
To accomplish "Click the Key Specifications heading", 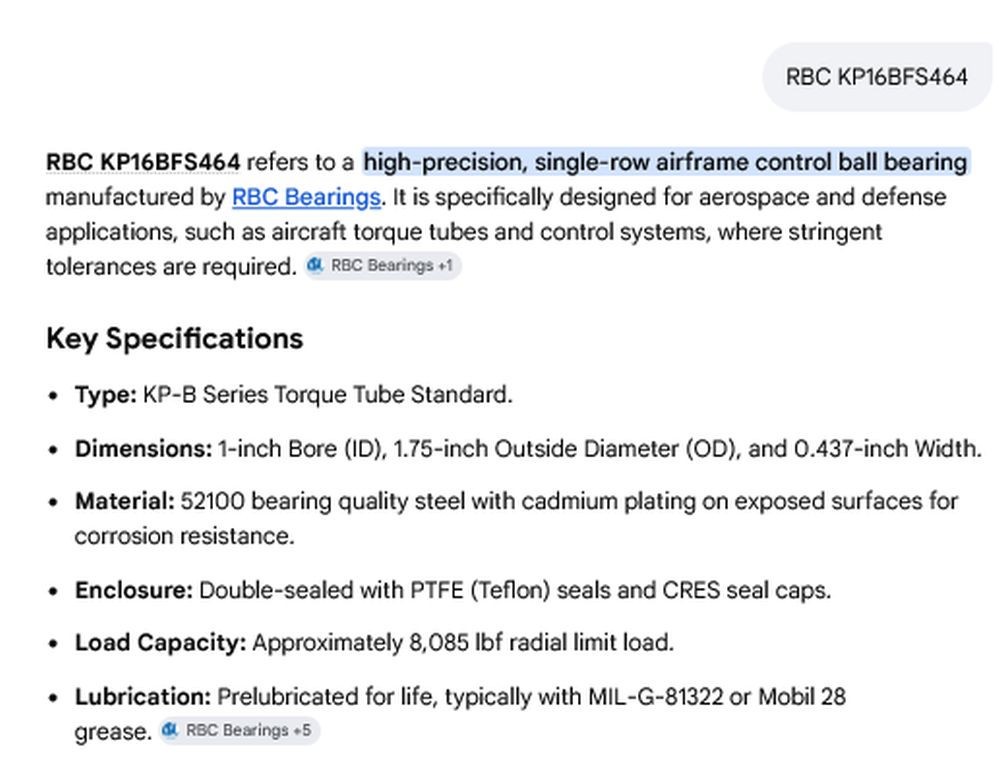I will click(175, 338).
